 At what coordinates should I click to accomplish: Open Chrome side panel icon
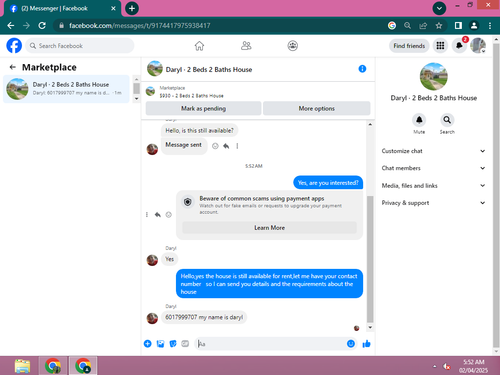tap(458, 26)
